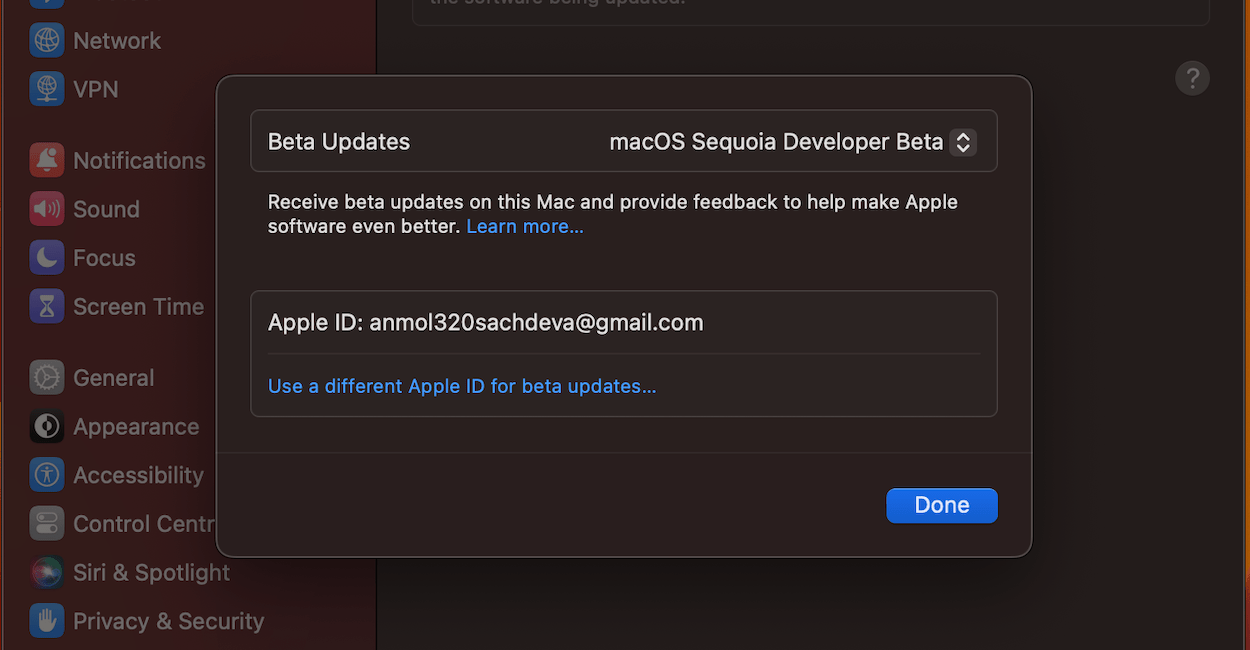The image size is (1250, 650).
Task: Click the Sound speaker icon
Action: coord(46,209)
